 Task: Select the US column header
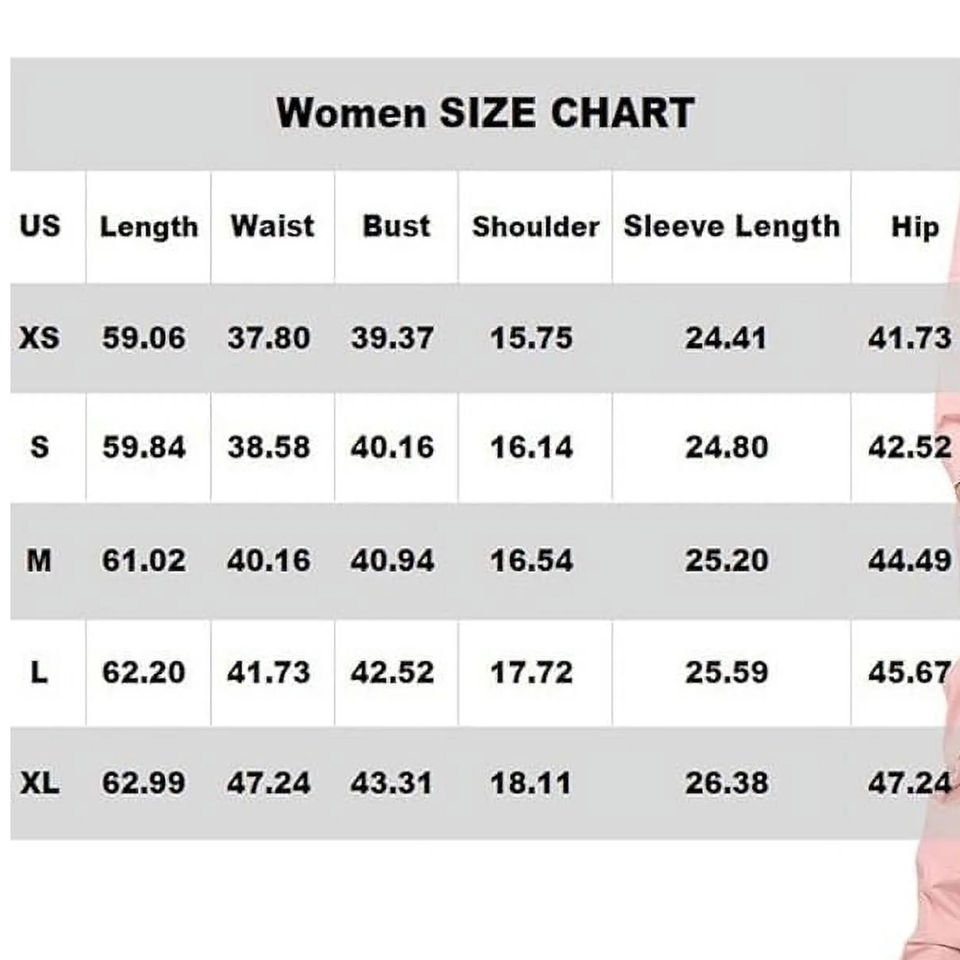[x=40, y=226]
